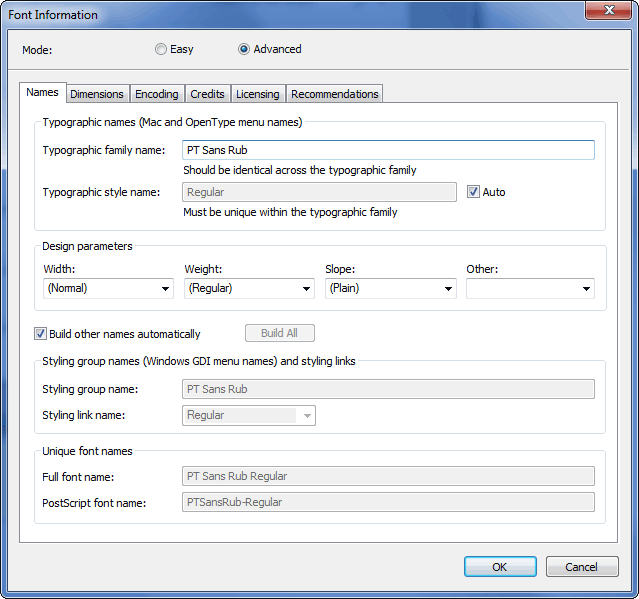Select the Easy mode radio button
The height and width of the screenshot is (599, 639).
click(161, 49)
